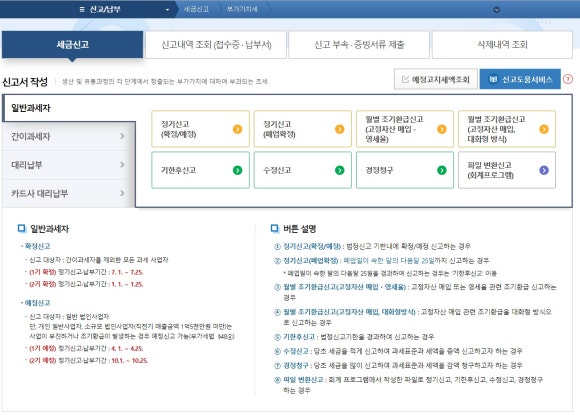The image size is (580, 415).
Task: Click the 확정신고 subheading text
Action: tap(37, 246)
